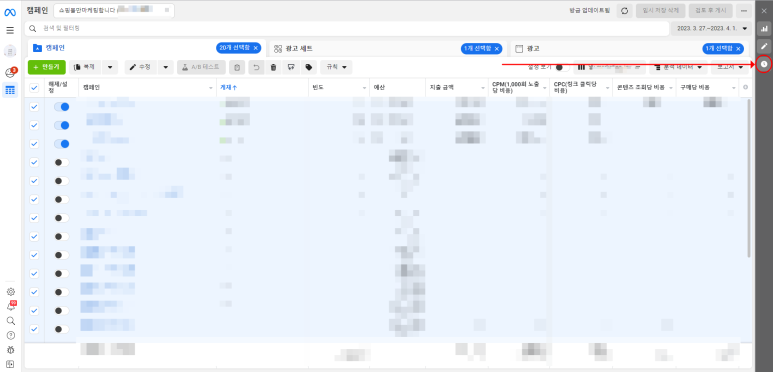
Task: Click the sidebar collapse icon at bottom
Action: 10,364
